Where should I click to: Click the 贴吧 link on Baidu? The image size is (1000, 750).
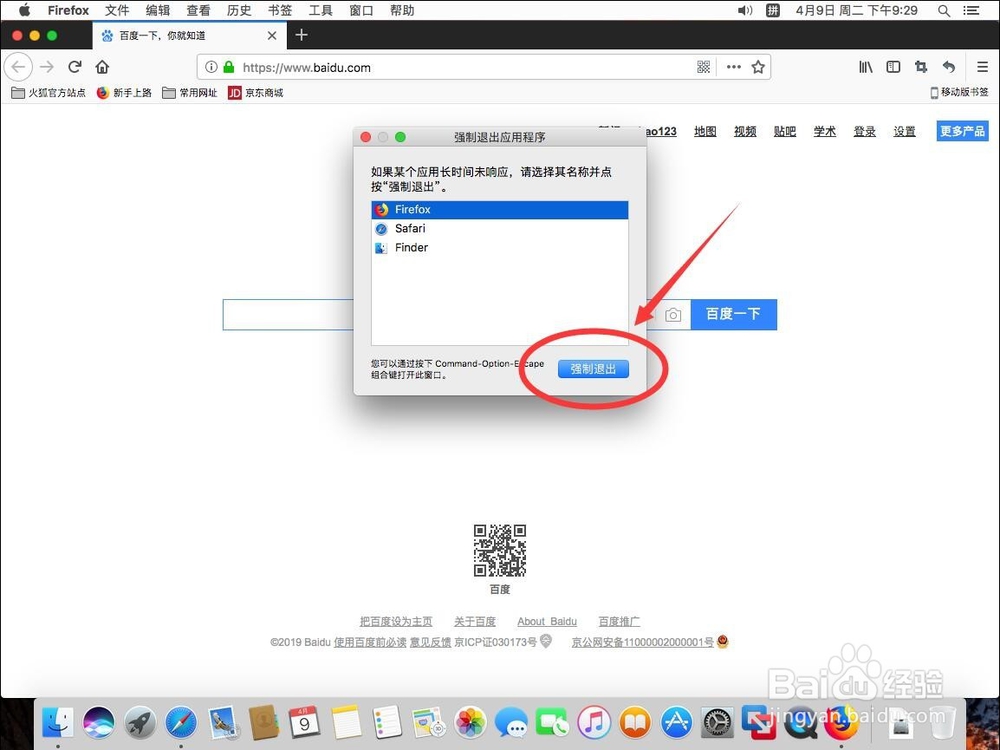[x=784, y=131]
